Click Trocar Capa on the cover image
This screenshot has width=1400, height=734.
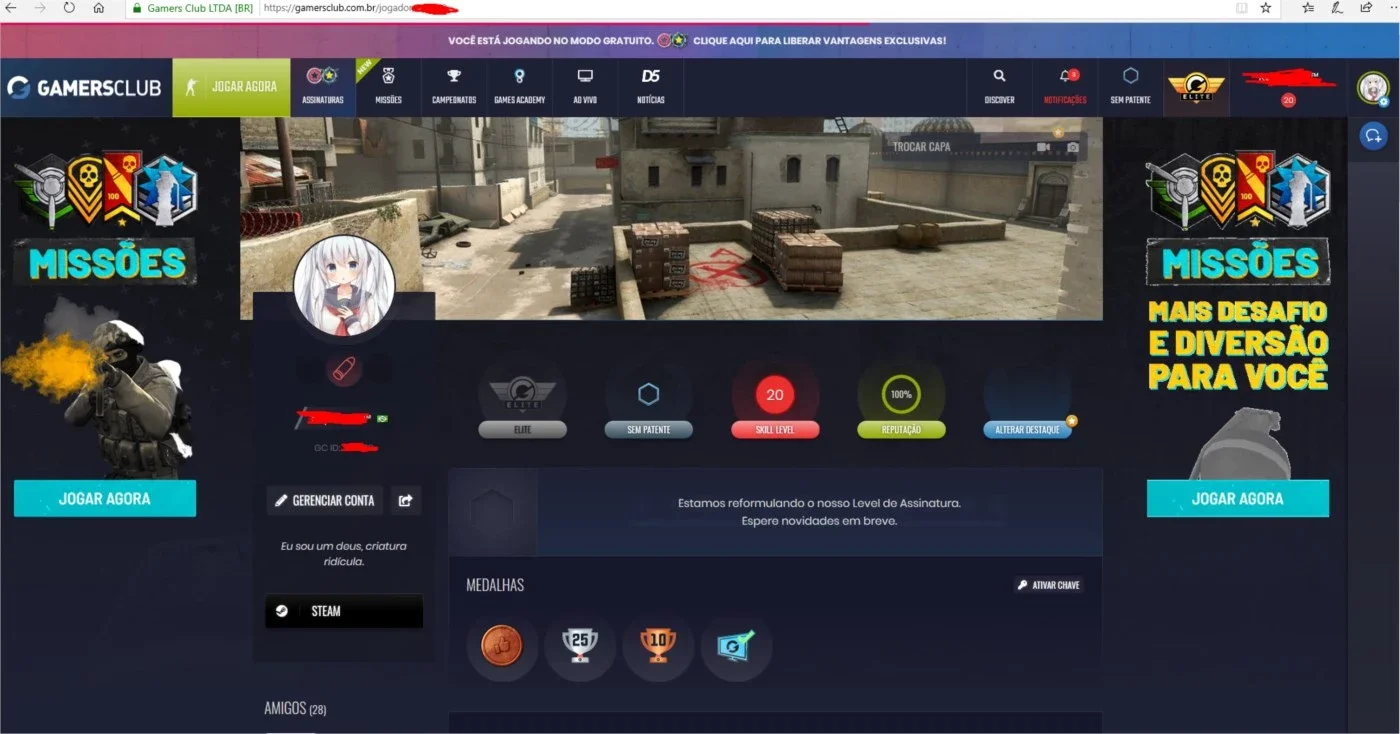(921, 147)
